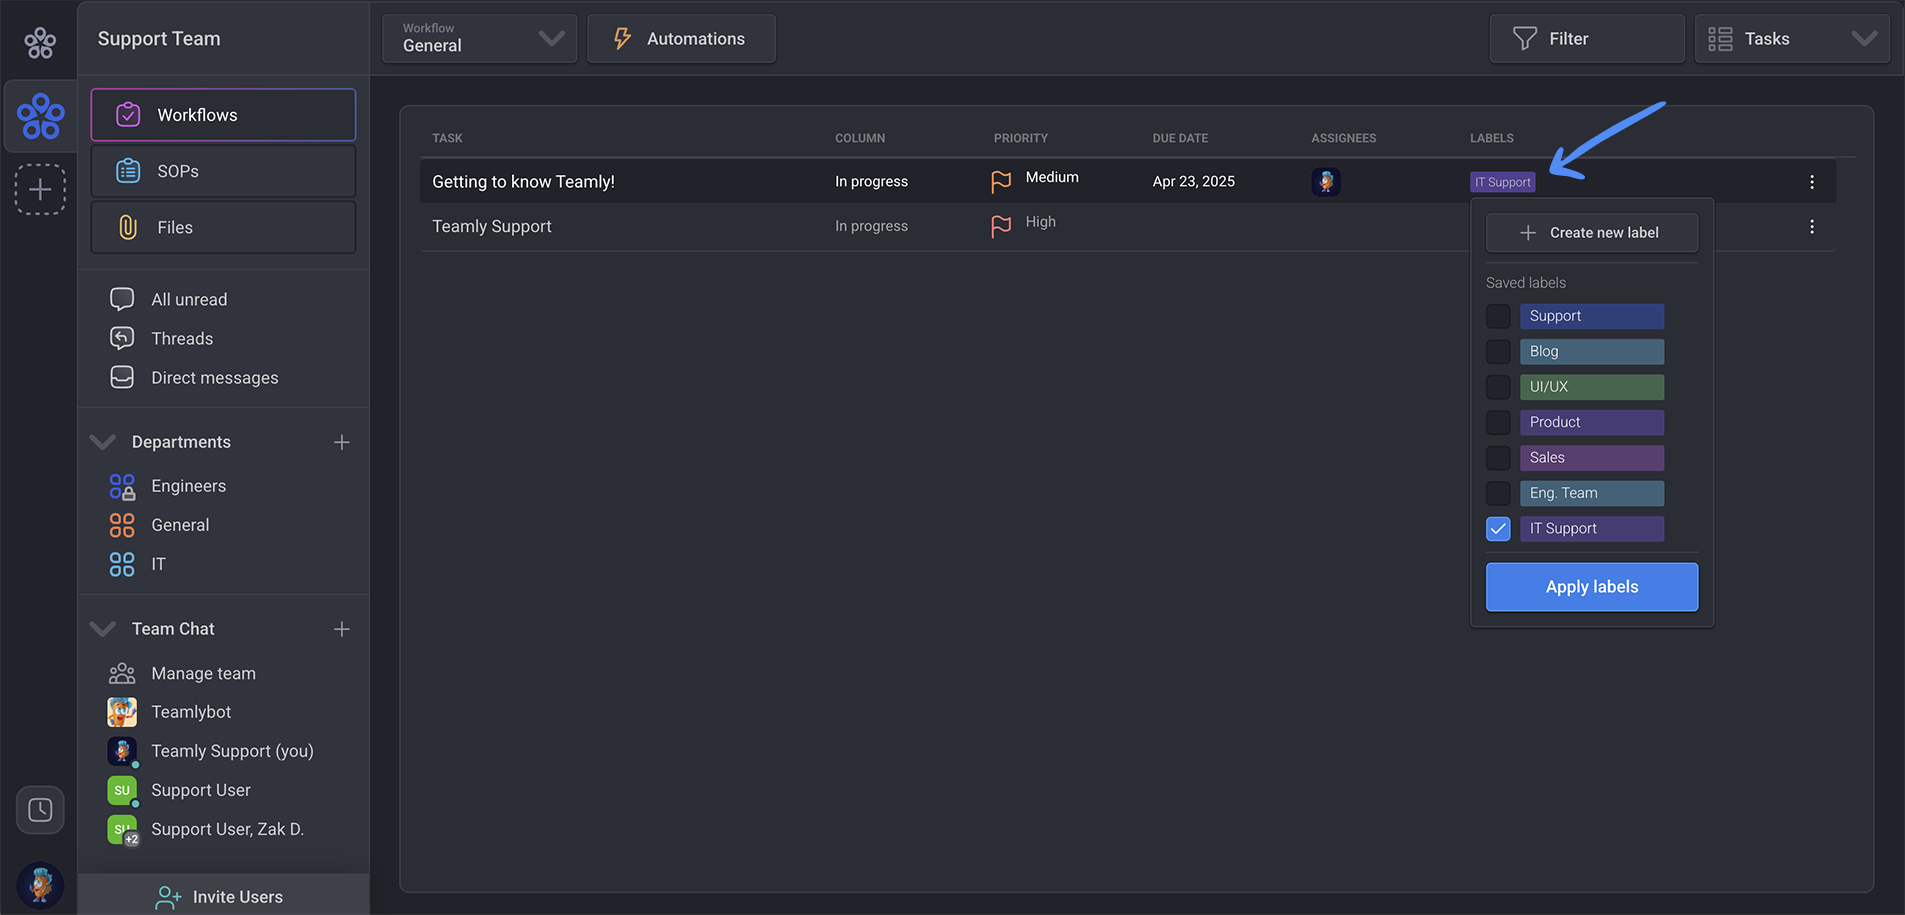Open the Tasks view dropdown

pyautogui.click(x=1792, y=38)
